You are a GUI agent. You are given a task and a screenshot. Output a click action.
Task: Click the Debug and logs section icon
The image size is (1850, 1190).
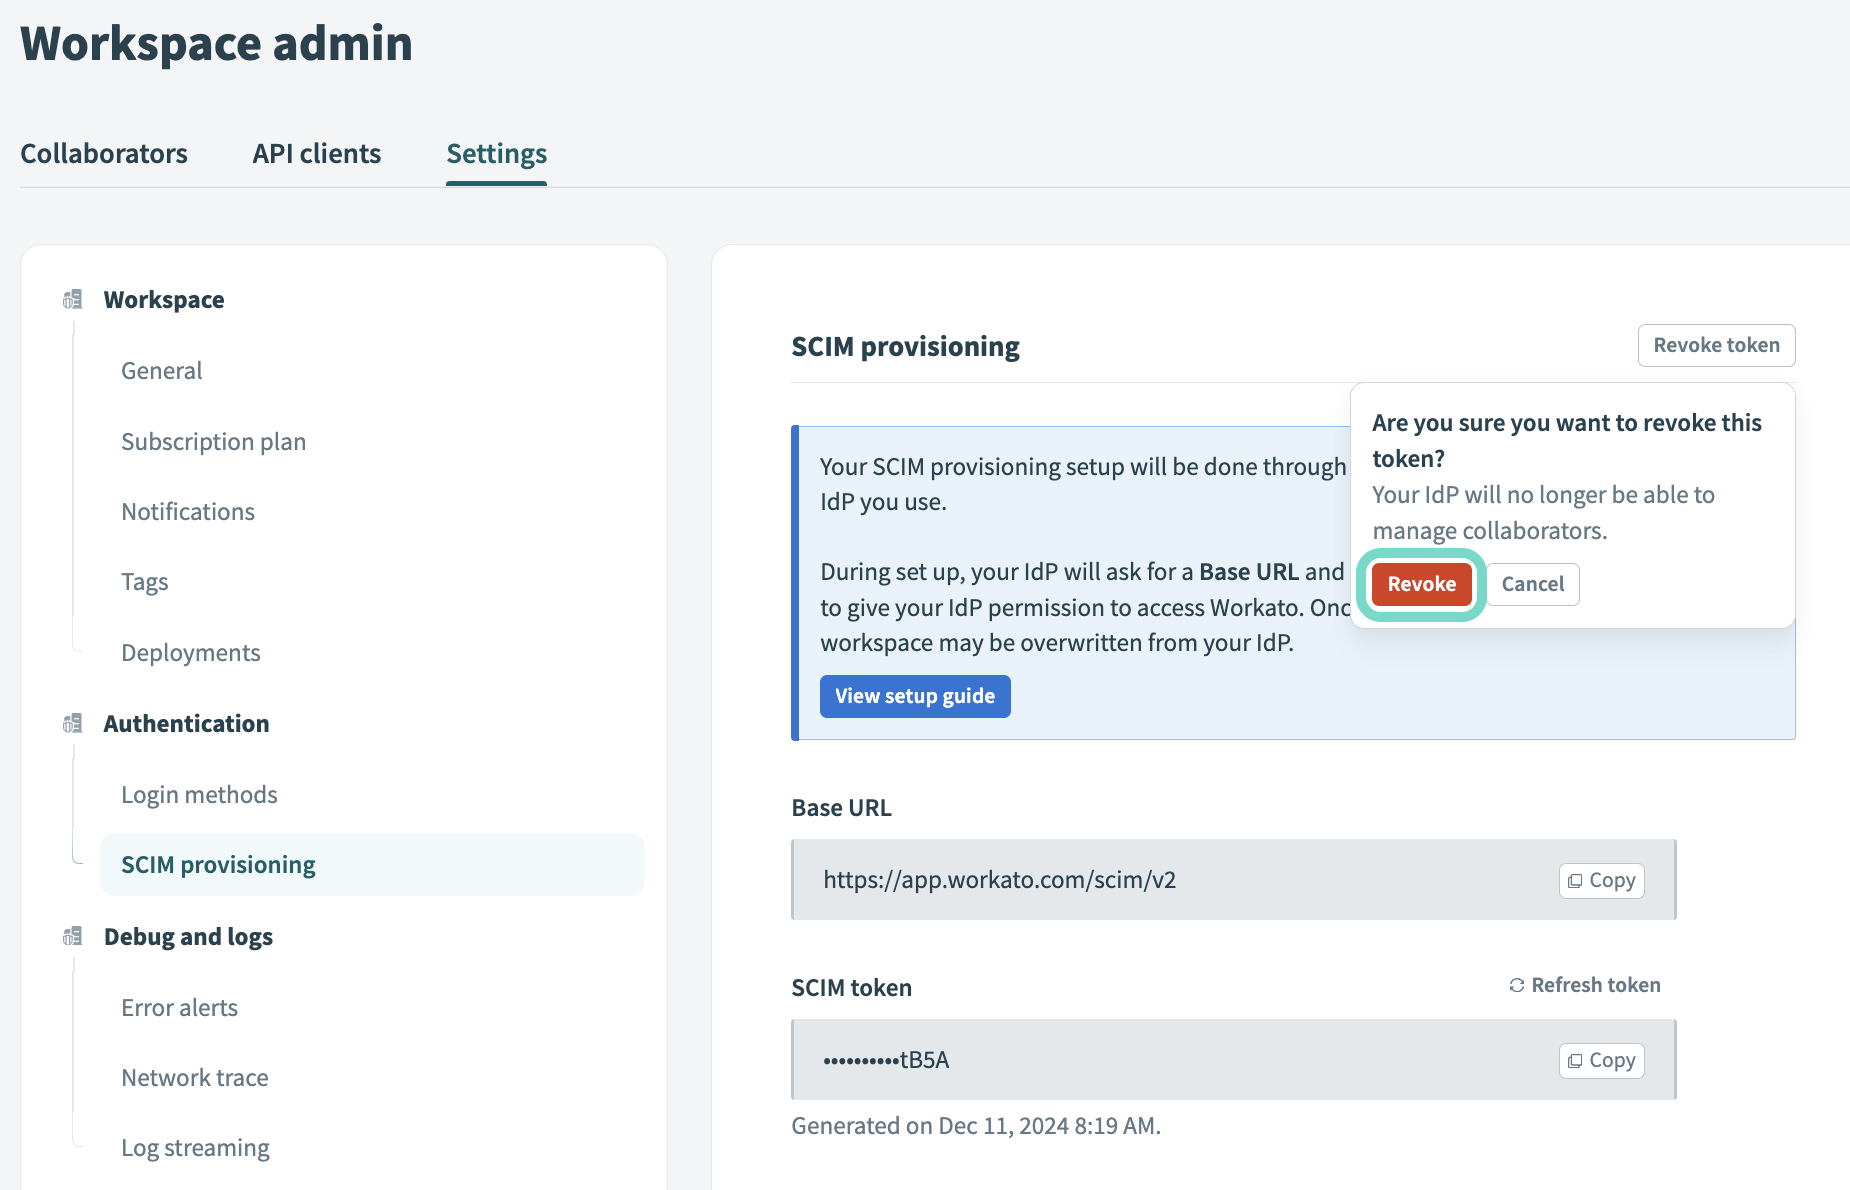73,937
